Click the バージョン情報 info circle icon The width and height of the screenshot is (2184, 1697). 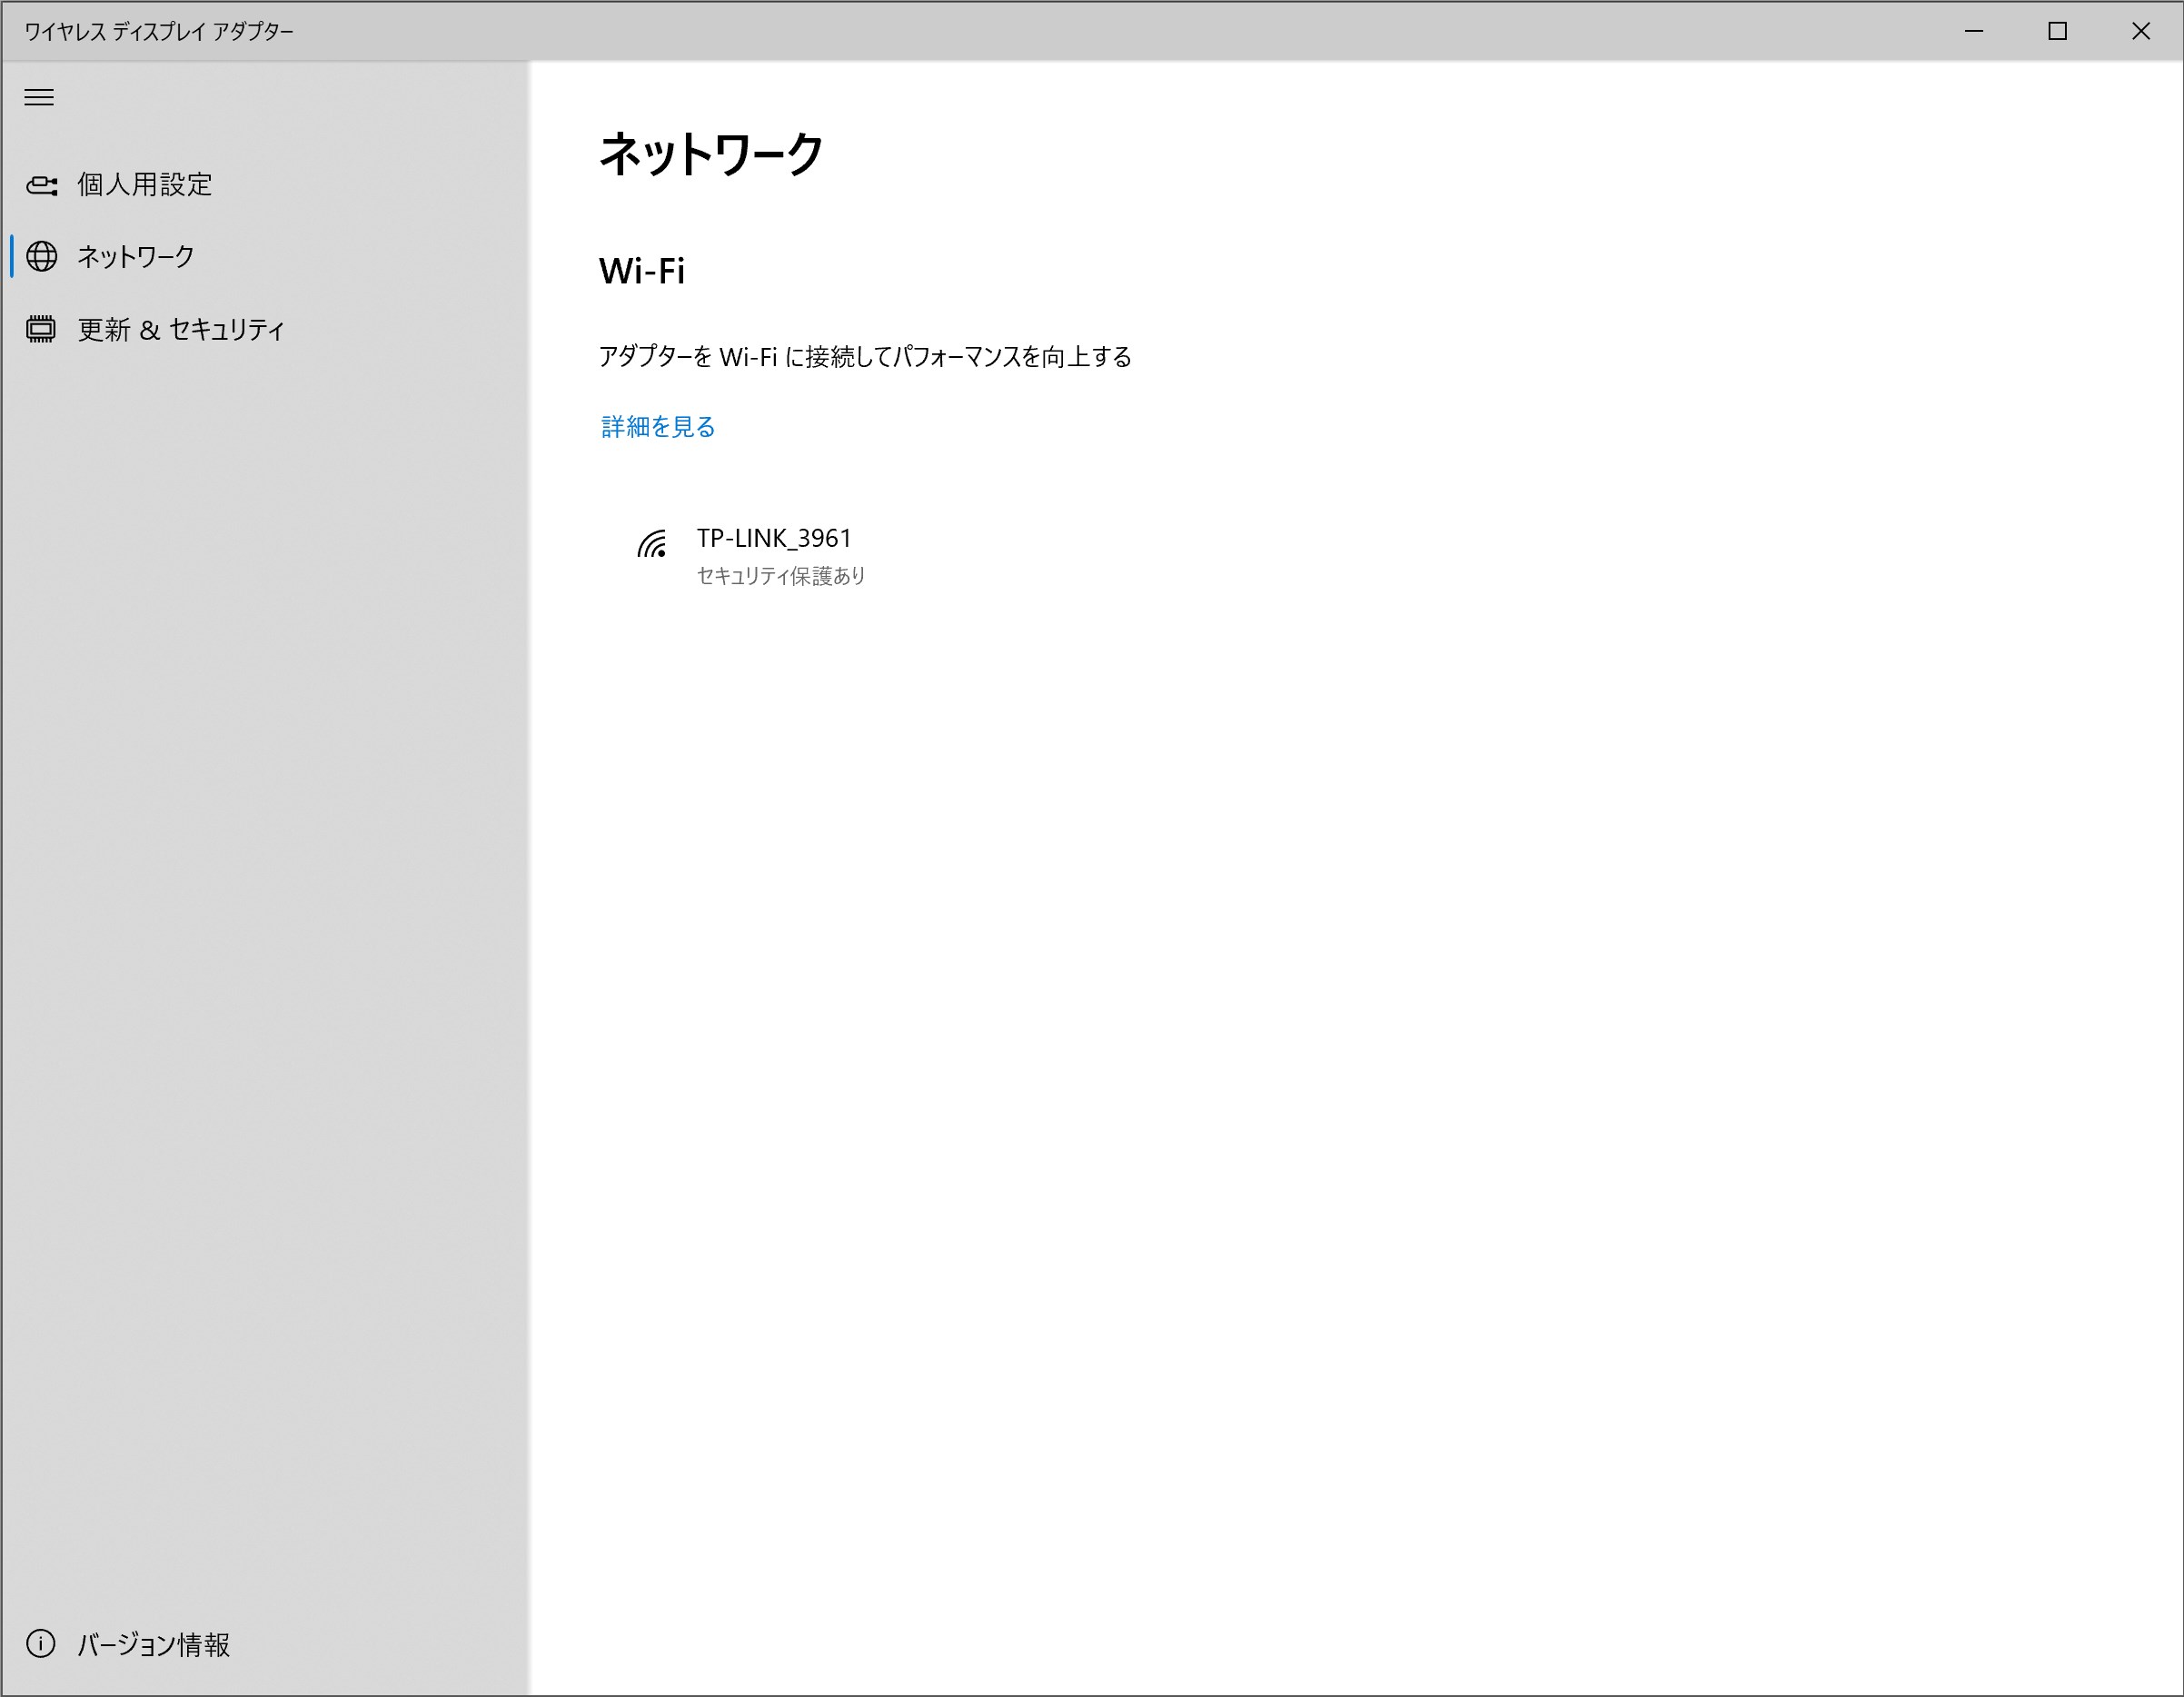[41, 1644]
